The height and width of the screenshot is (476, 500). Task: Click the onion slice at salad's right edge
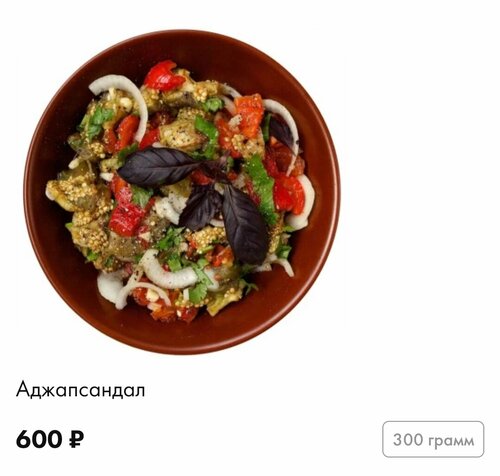click(x=305, y=203)
